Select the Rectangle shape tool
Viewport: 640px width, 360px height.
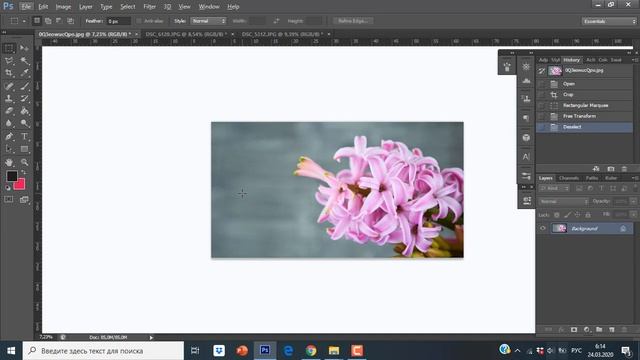point(24,149)
